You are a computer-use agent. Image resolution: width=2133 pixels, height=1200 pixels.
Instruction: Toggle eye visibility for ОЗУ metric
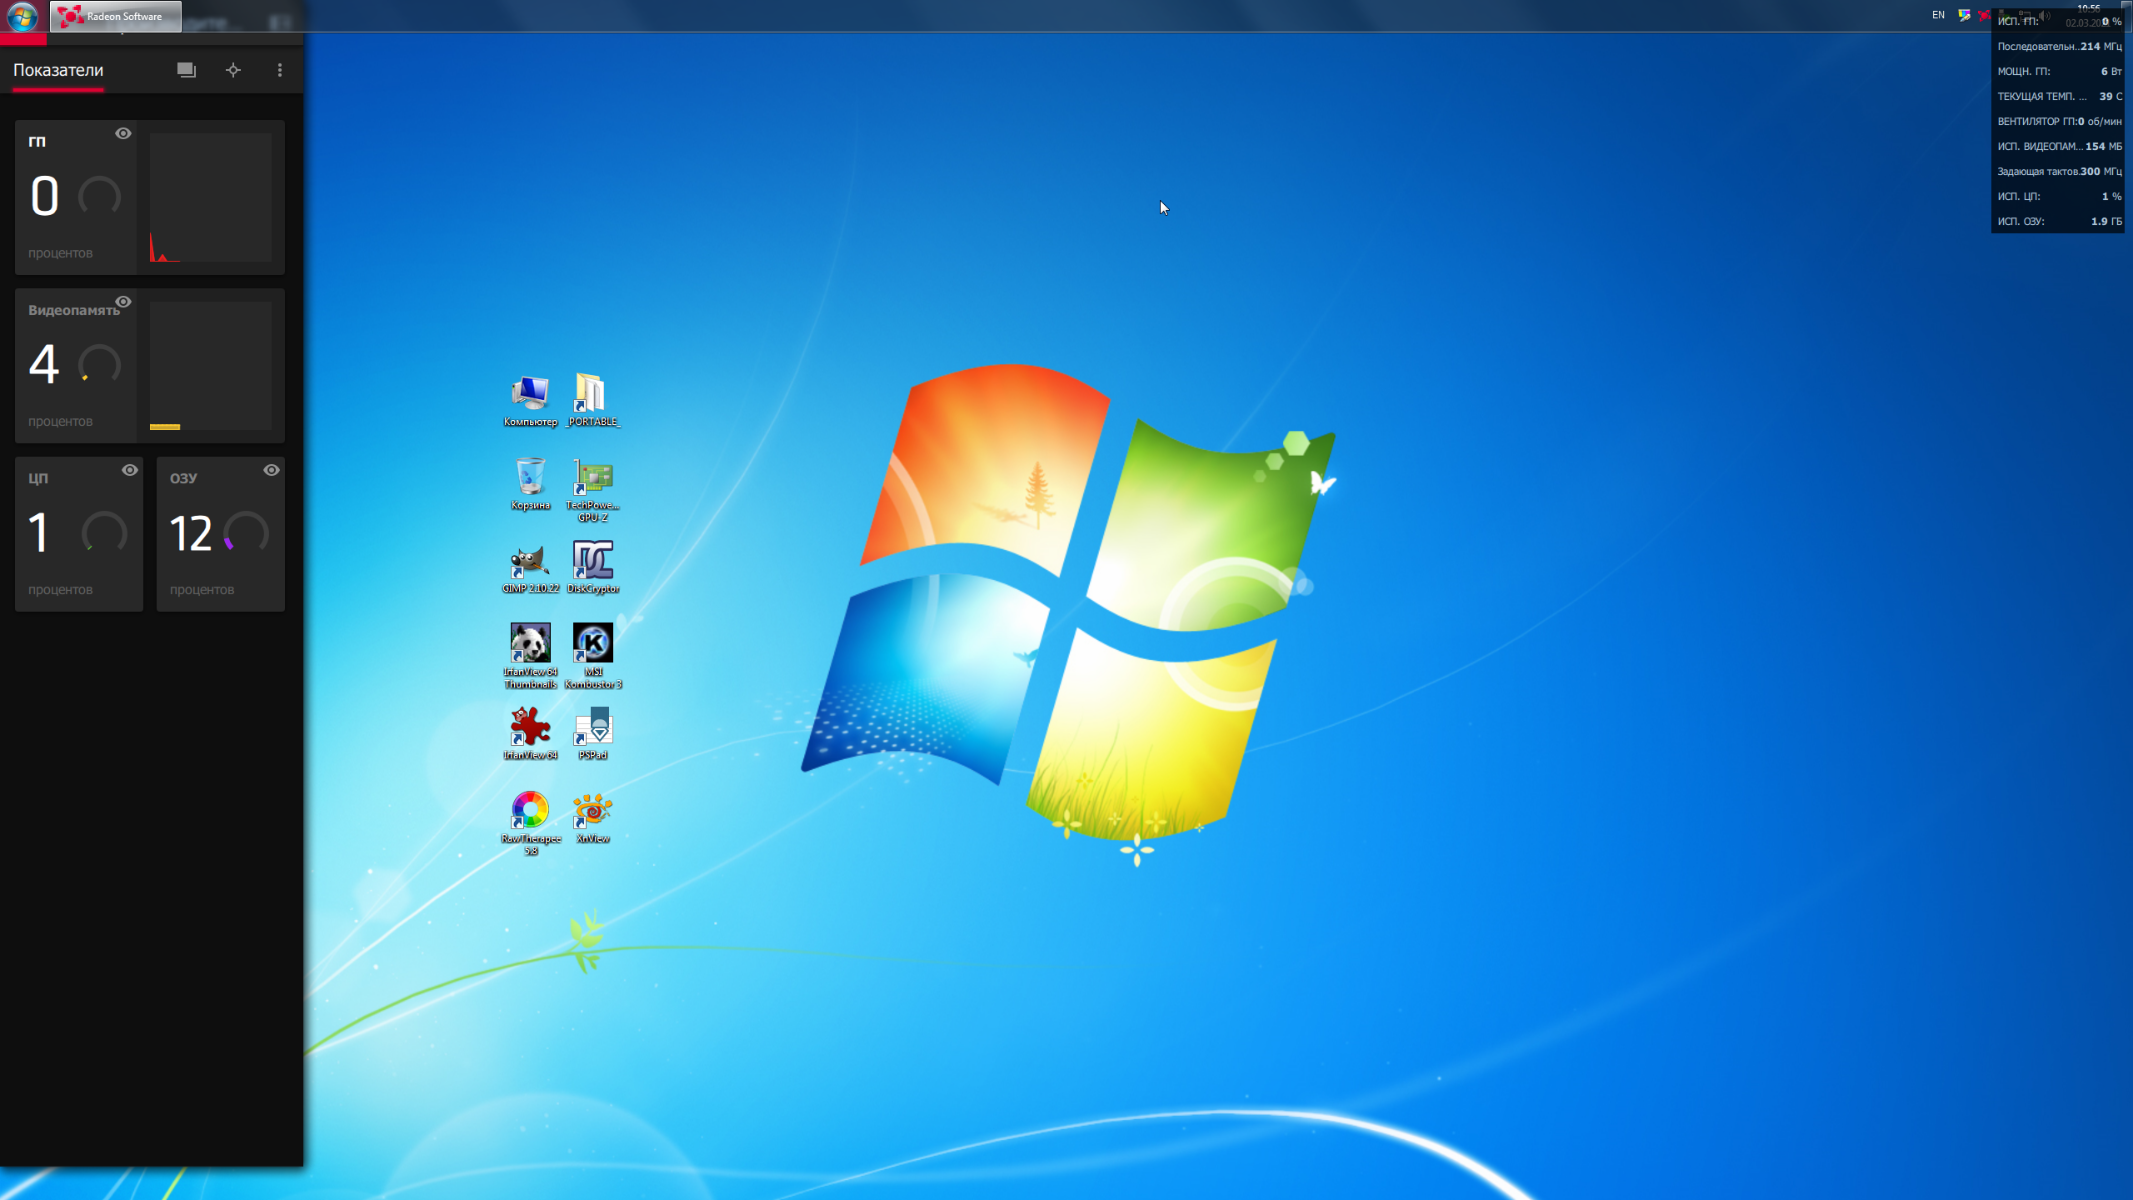(x=271, y=470)
